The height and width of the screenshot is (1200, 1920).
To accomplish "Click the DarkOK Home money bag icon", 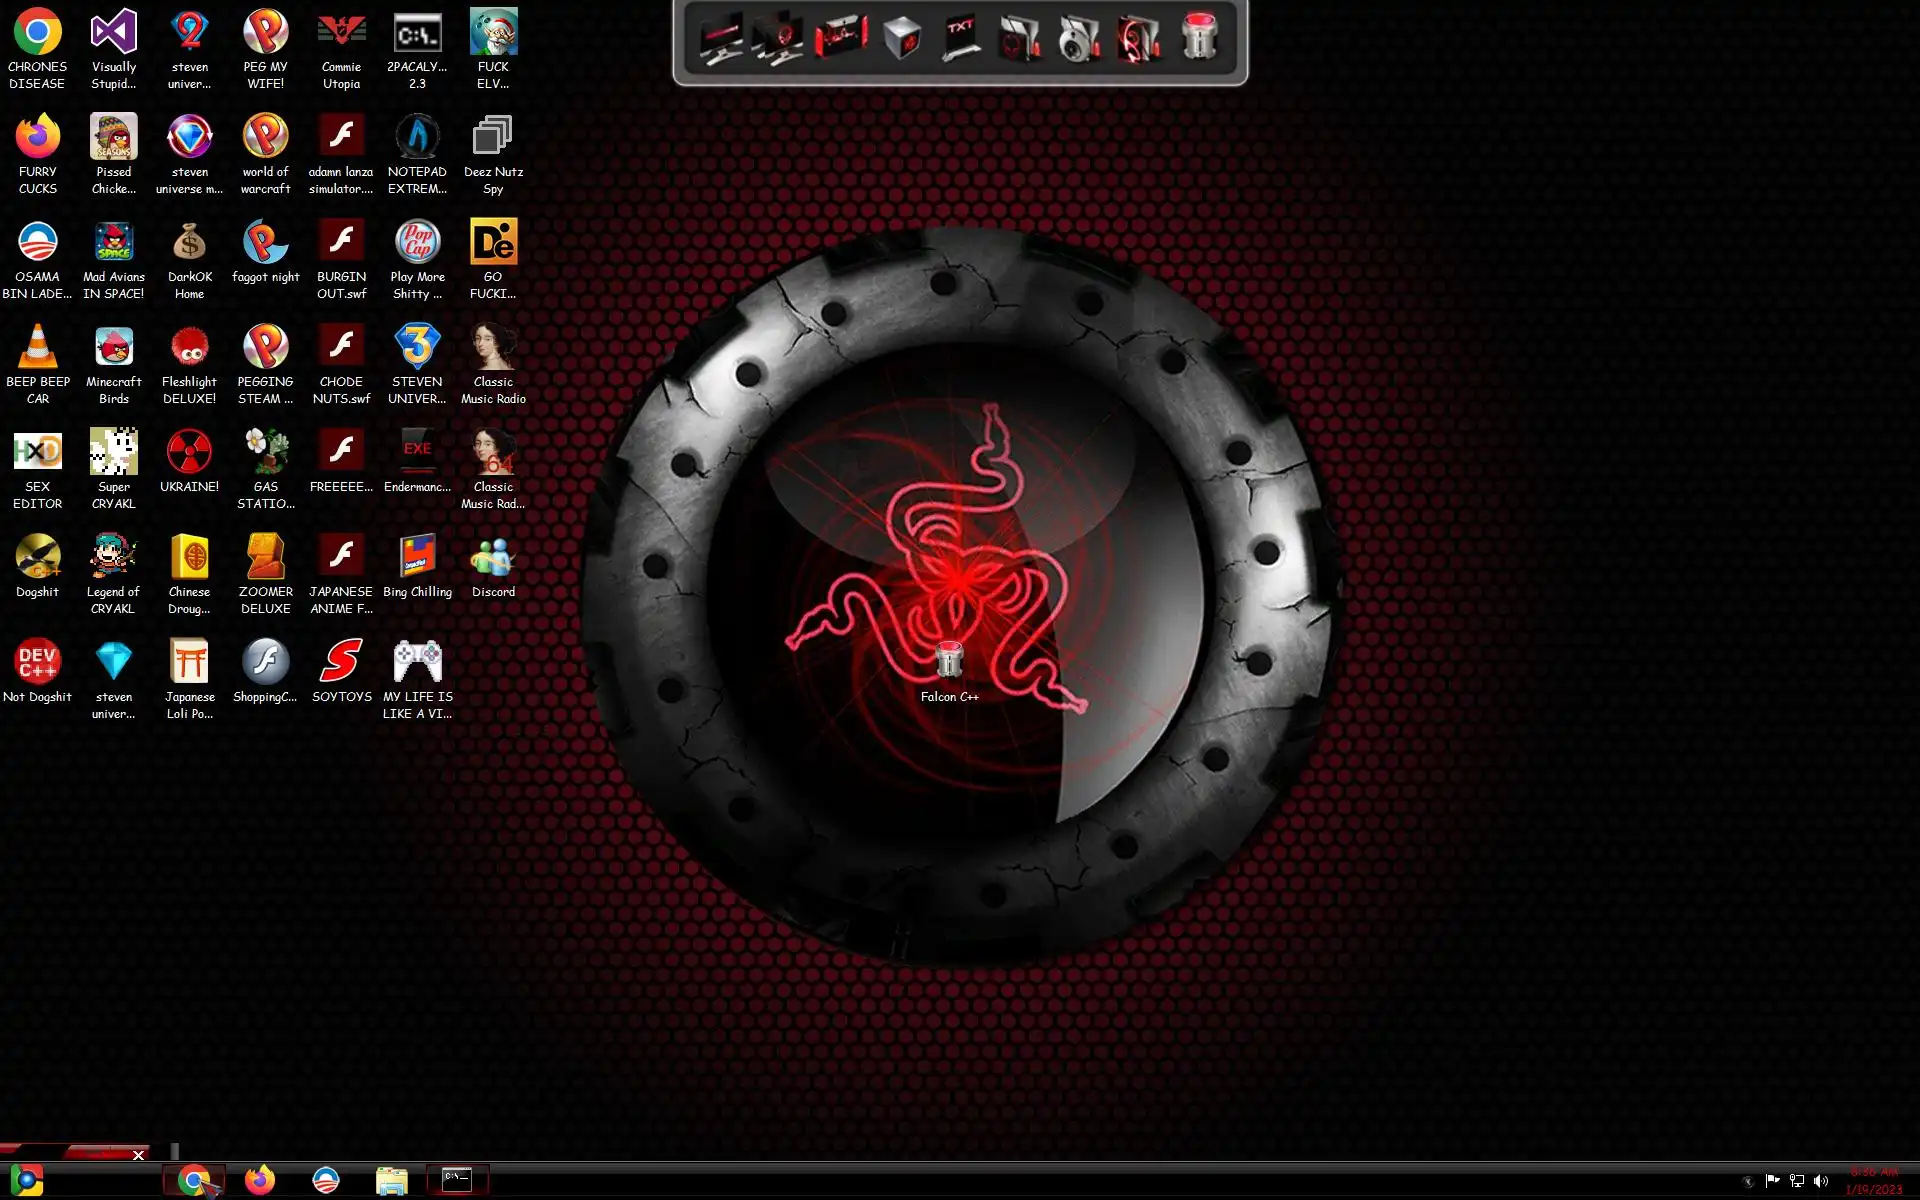I will 189,244.
